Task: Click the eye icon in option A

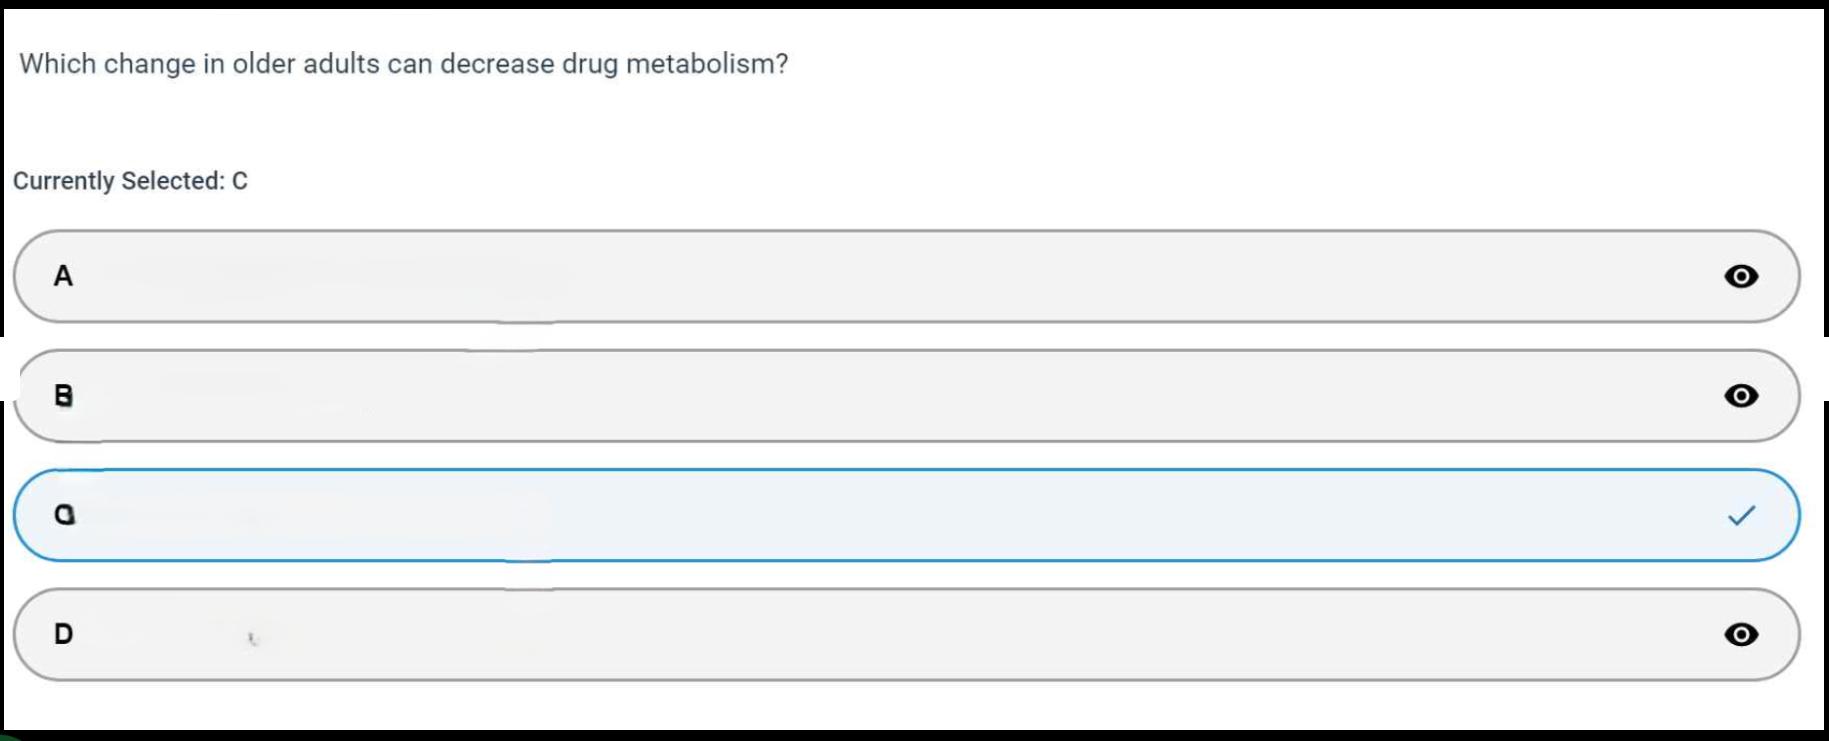Action: pyautogui.click(x=1741, y=276)
